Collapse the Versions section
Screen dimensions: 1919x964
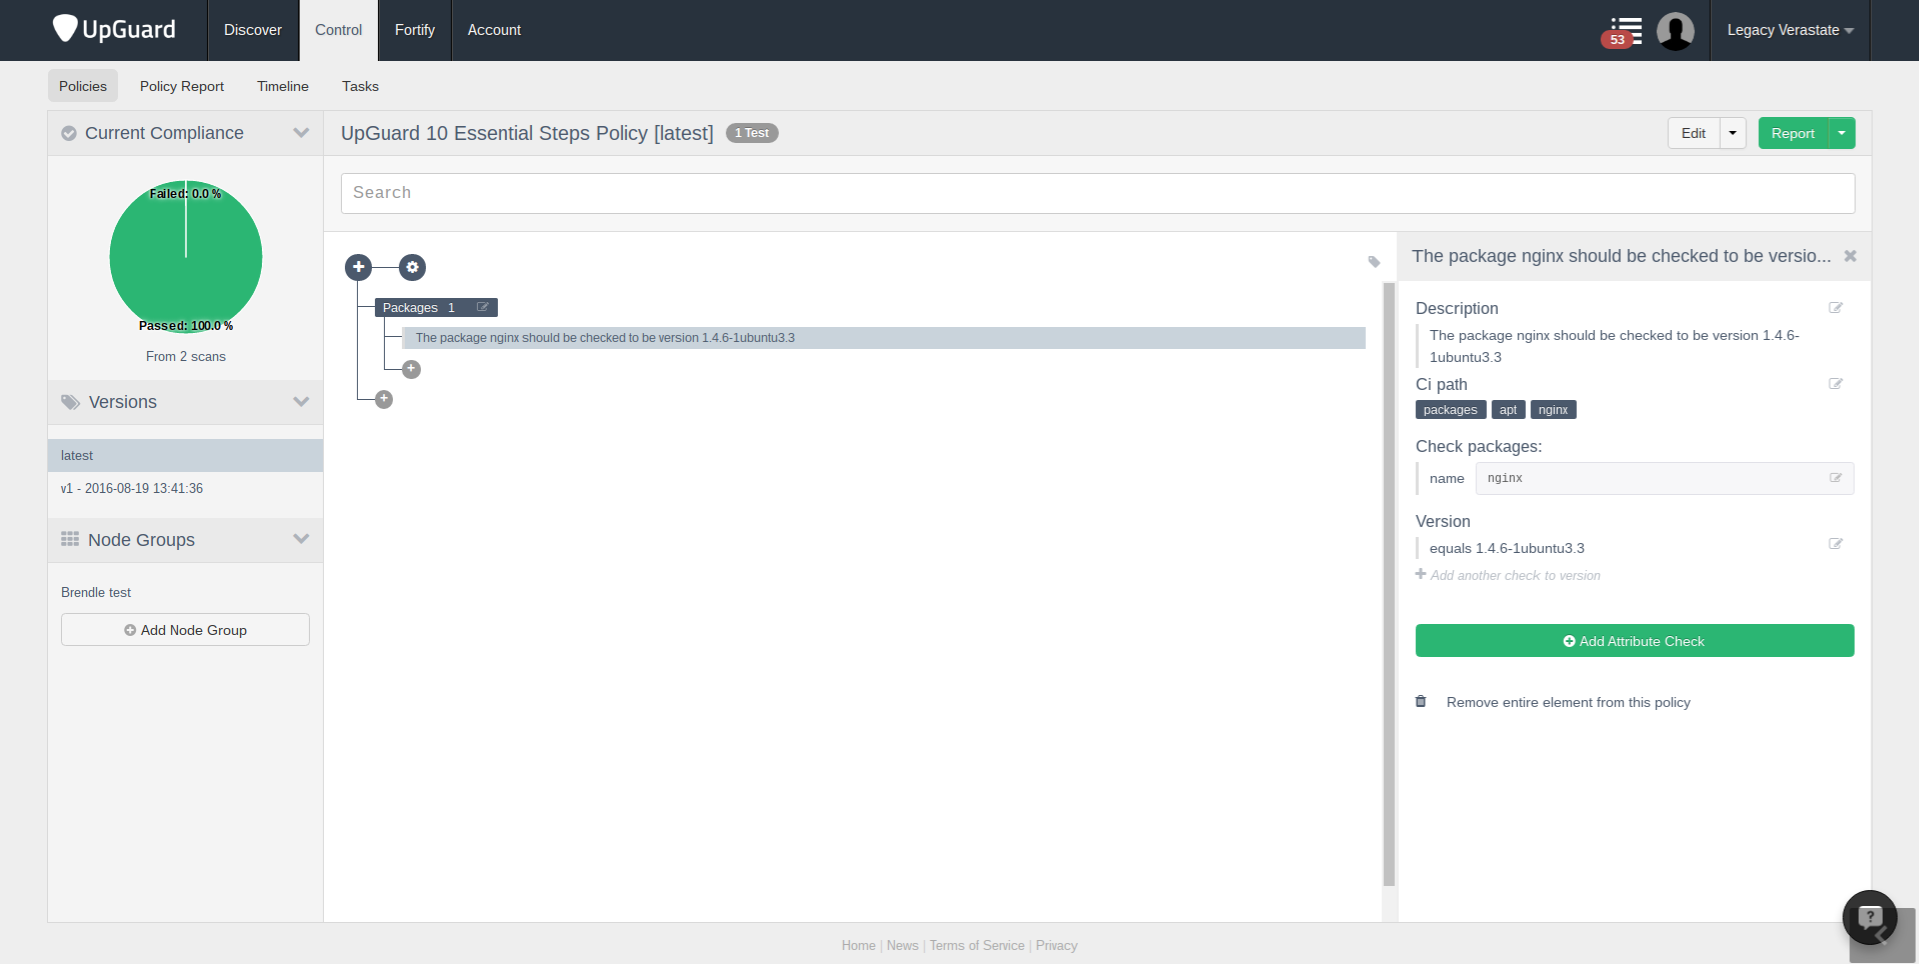click(300, 402)
